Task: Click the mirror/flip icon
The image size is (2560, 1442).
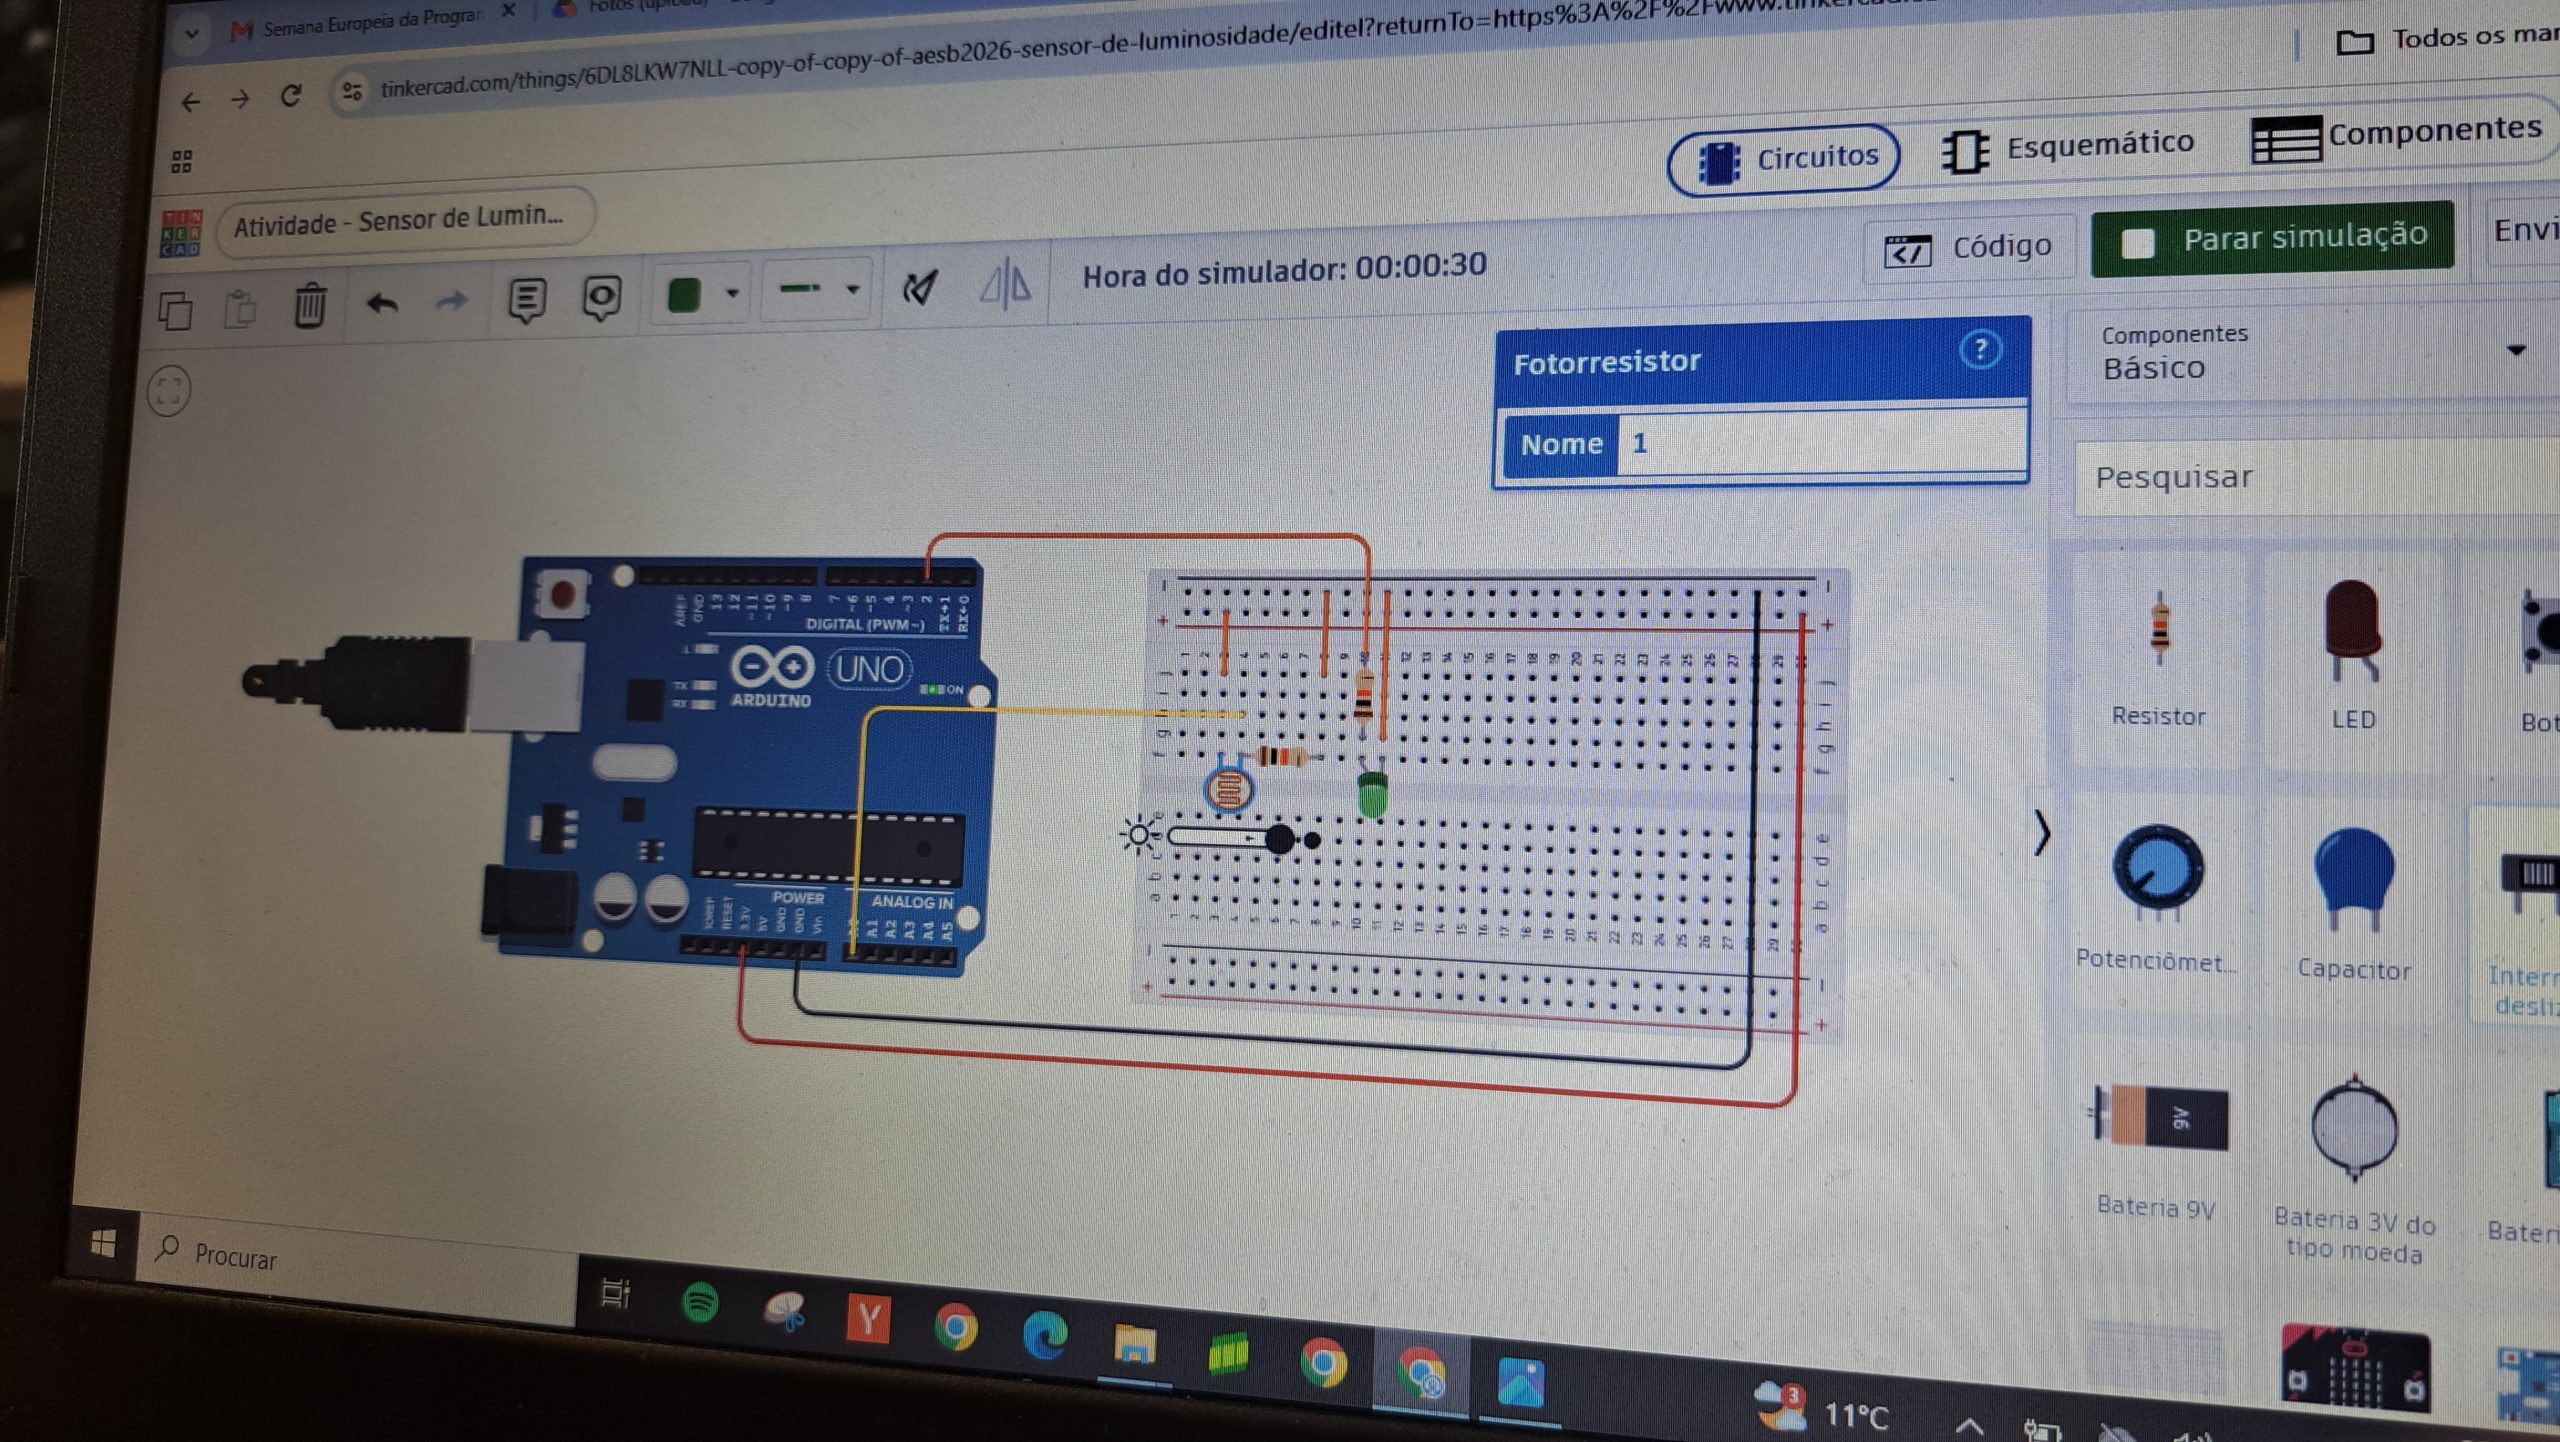Action: click(x=1005, y=283)
